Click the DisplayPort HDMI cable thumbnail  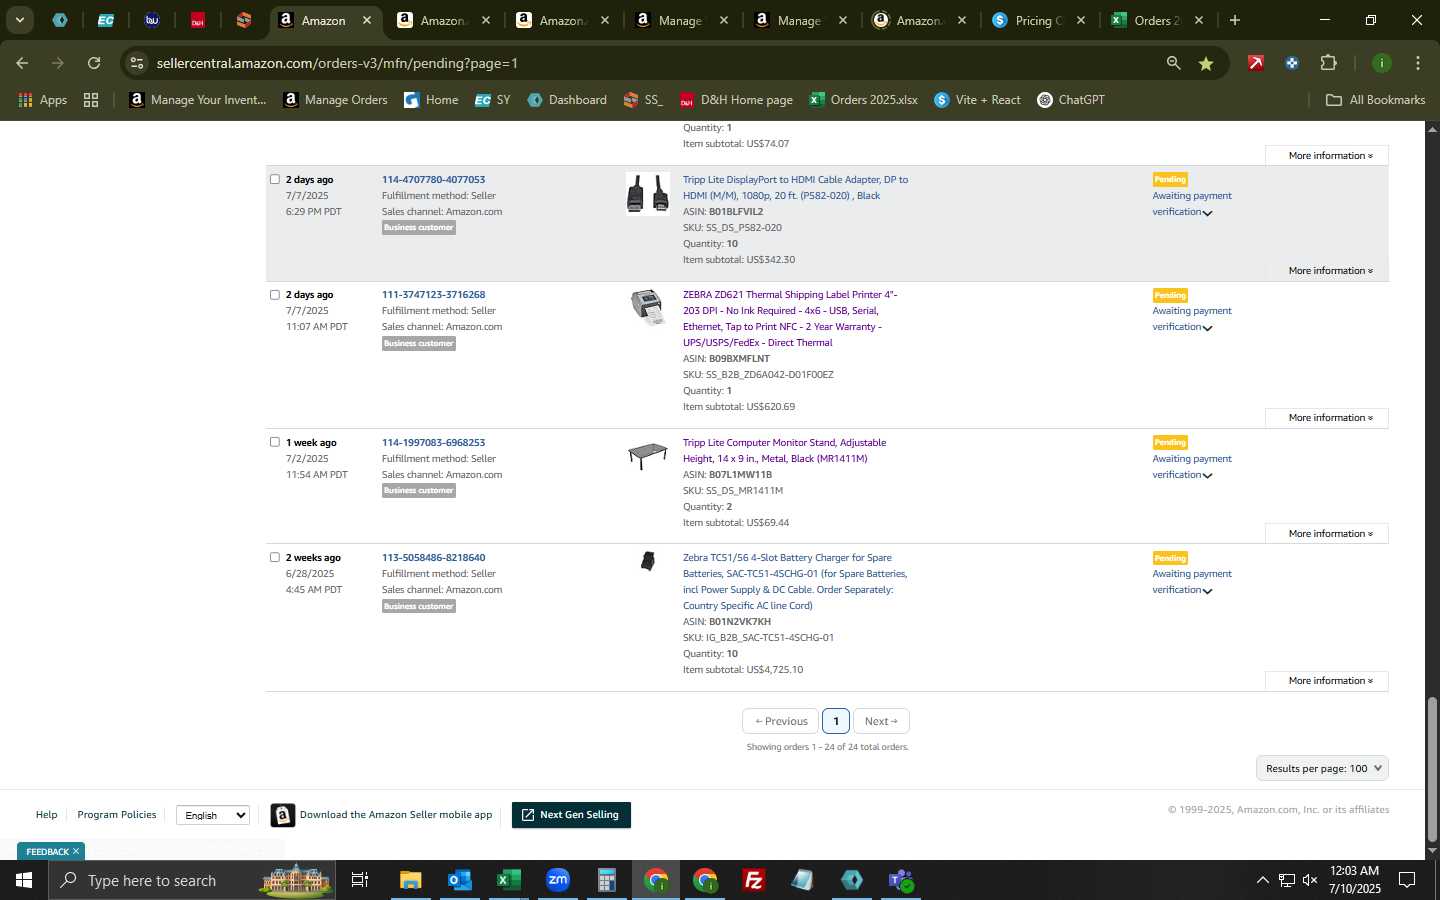coord(647,193)
